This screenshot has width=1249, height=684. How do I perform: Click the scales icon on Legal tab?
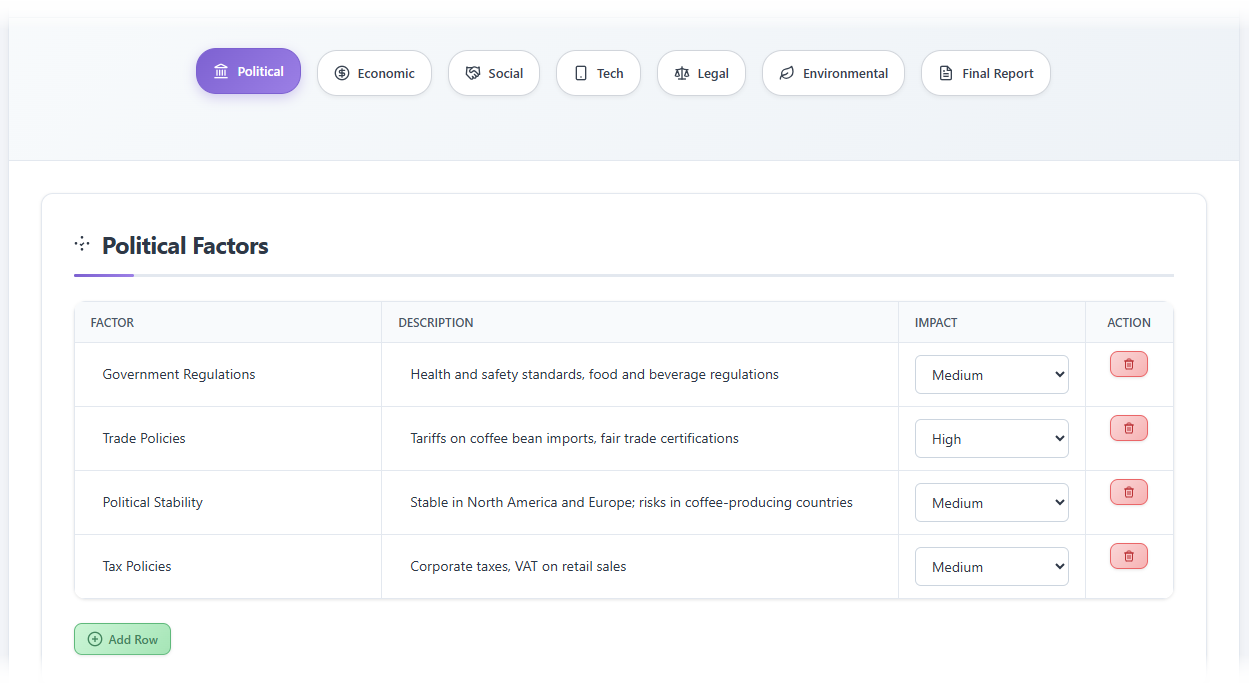tap(682, 73)
